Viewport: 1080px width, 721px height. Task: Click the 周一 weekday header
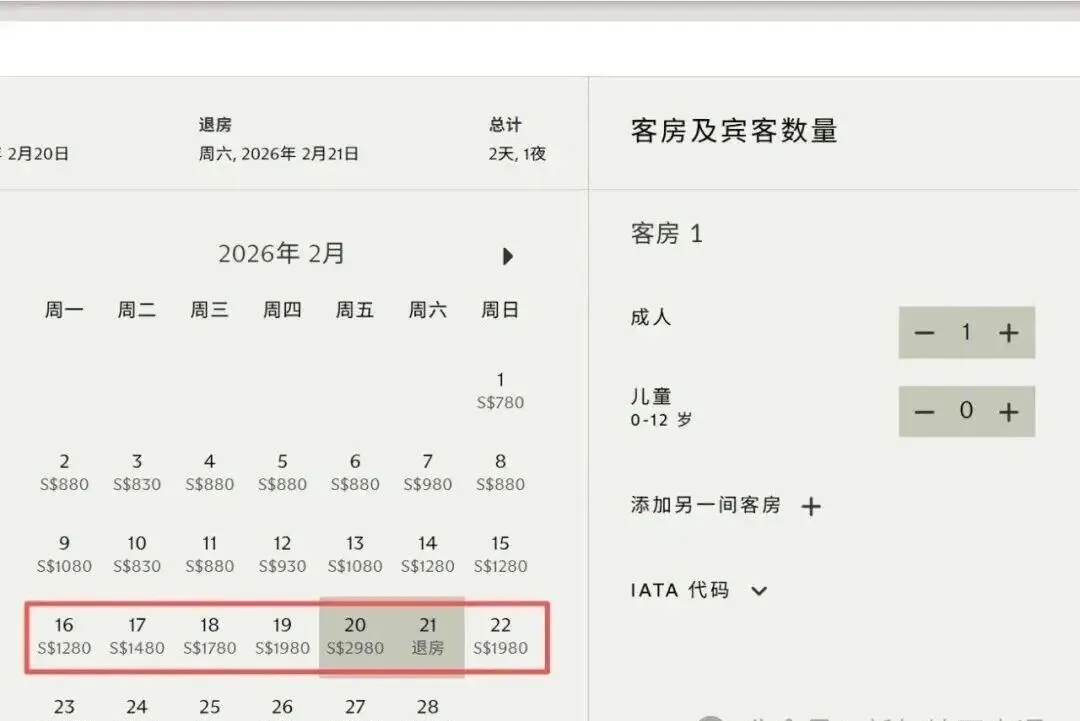(64, 310)
